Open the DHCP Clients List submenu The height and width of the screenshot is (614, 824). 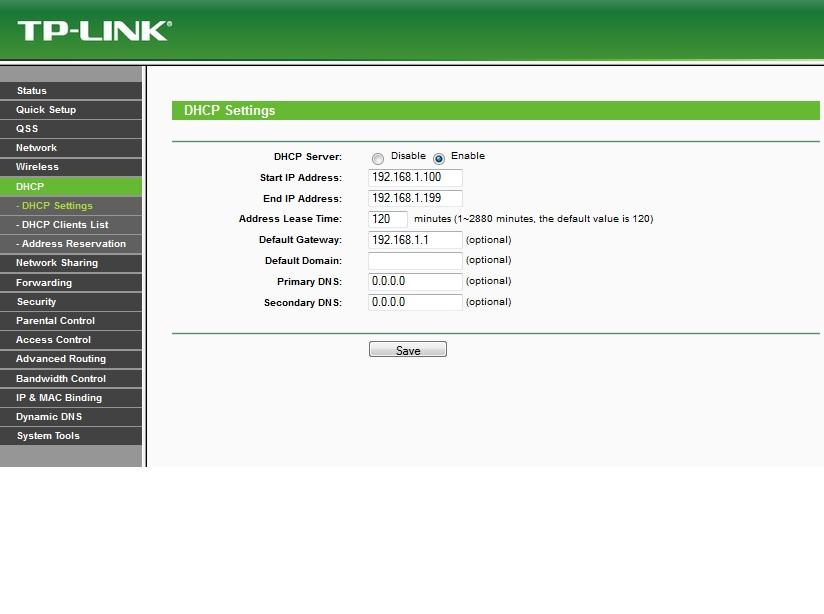point(71,224)
